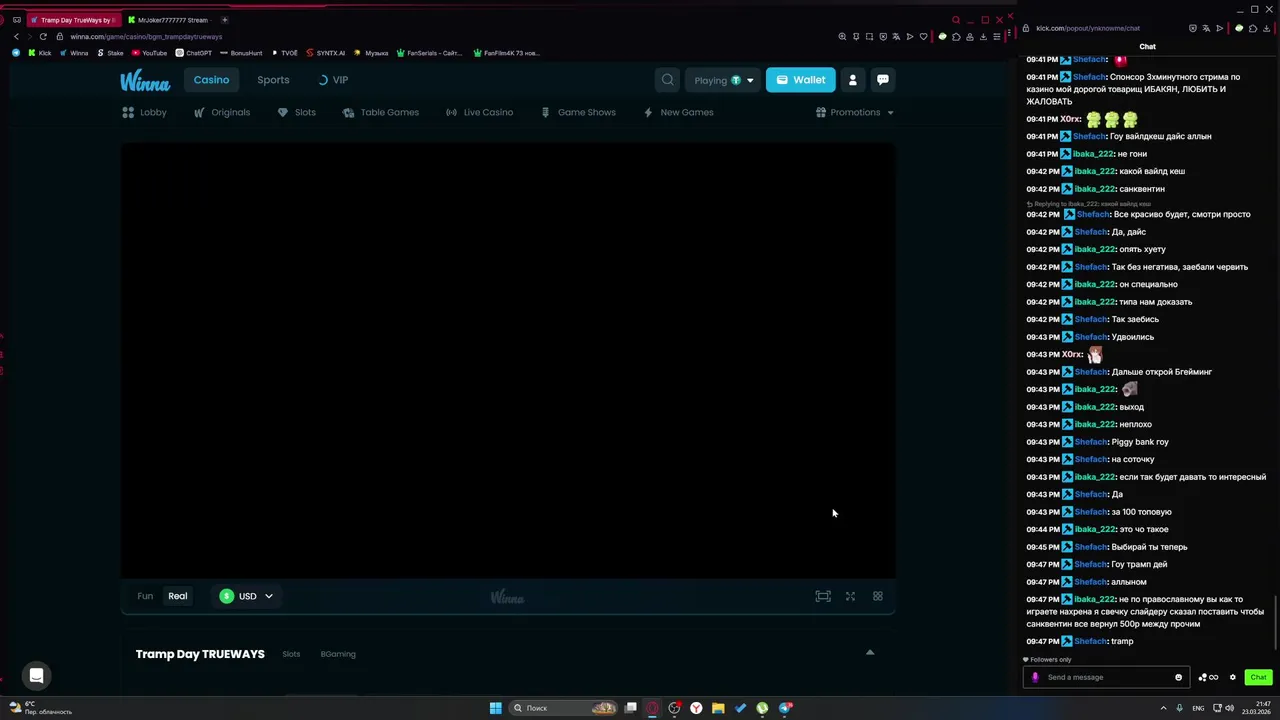
Task: Open the SYNTX.AI bookmark
Action: click(326, 53)
